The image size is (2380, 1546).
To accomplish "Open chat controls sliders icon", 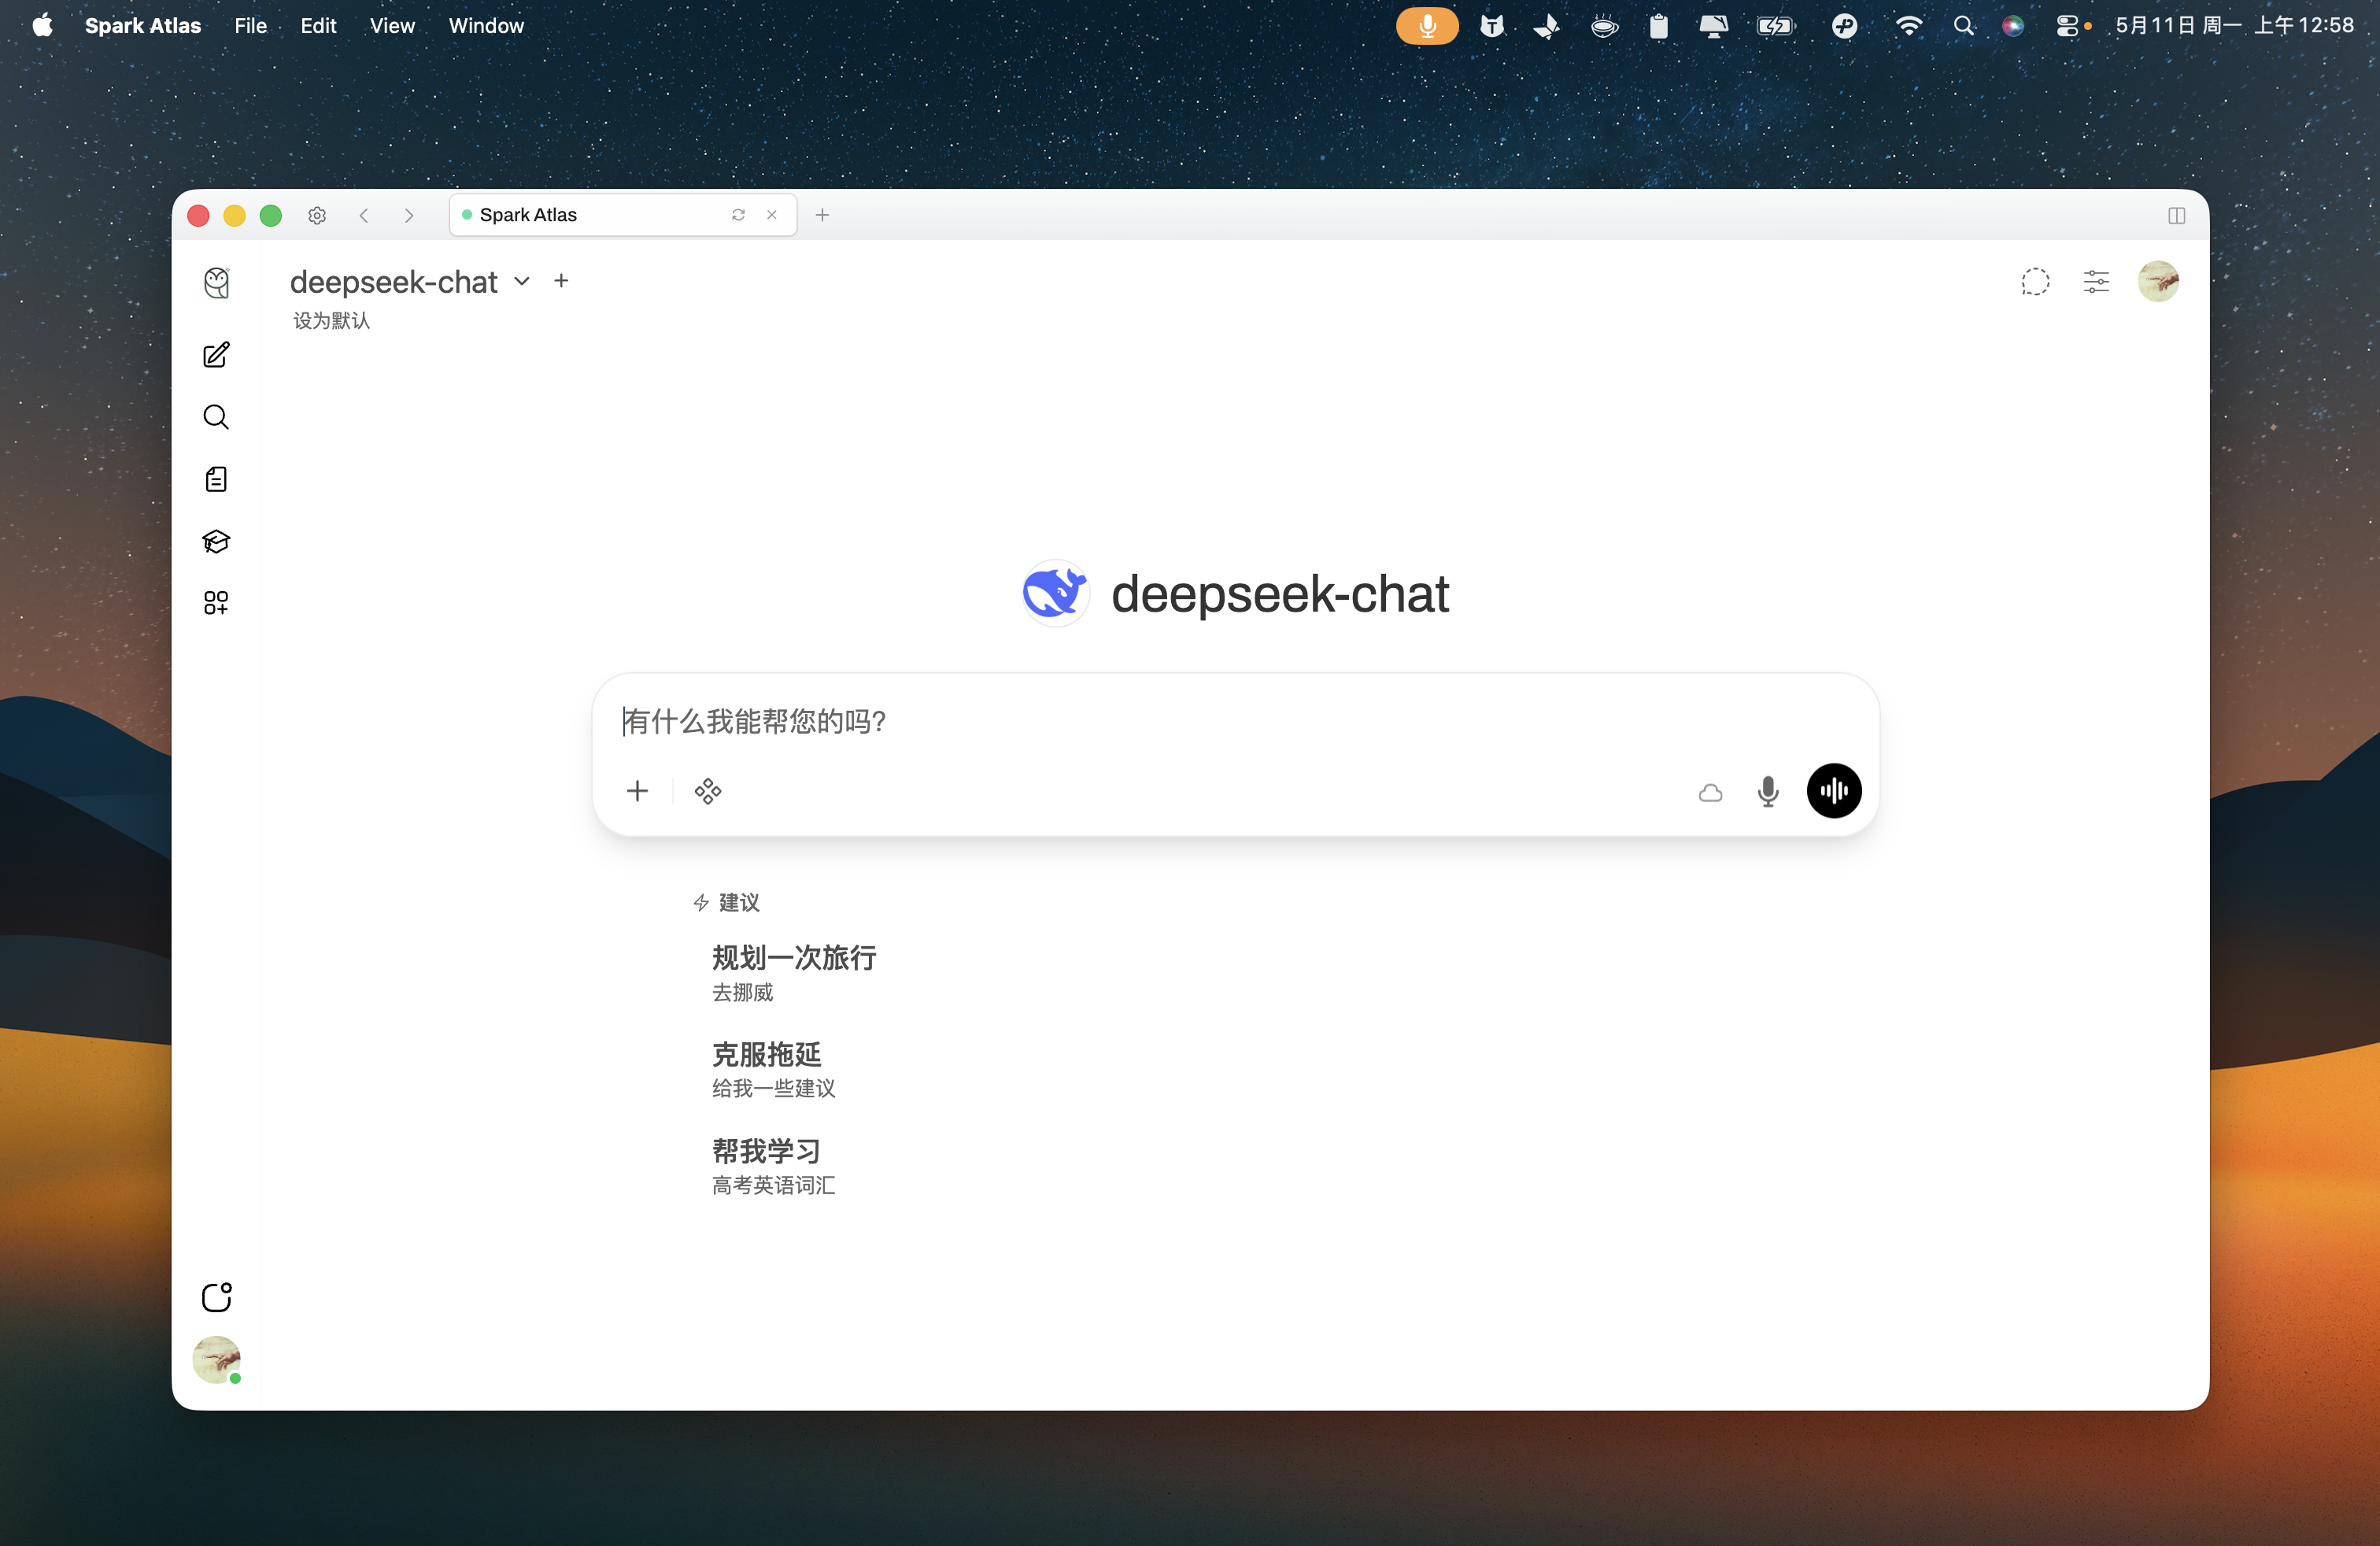I will (x=2096, y=282).
